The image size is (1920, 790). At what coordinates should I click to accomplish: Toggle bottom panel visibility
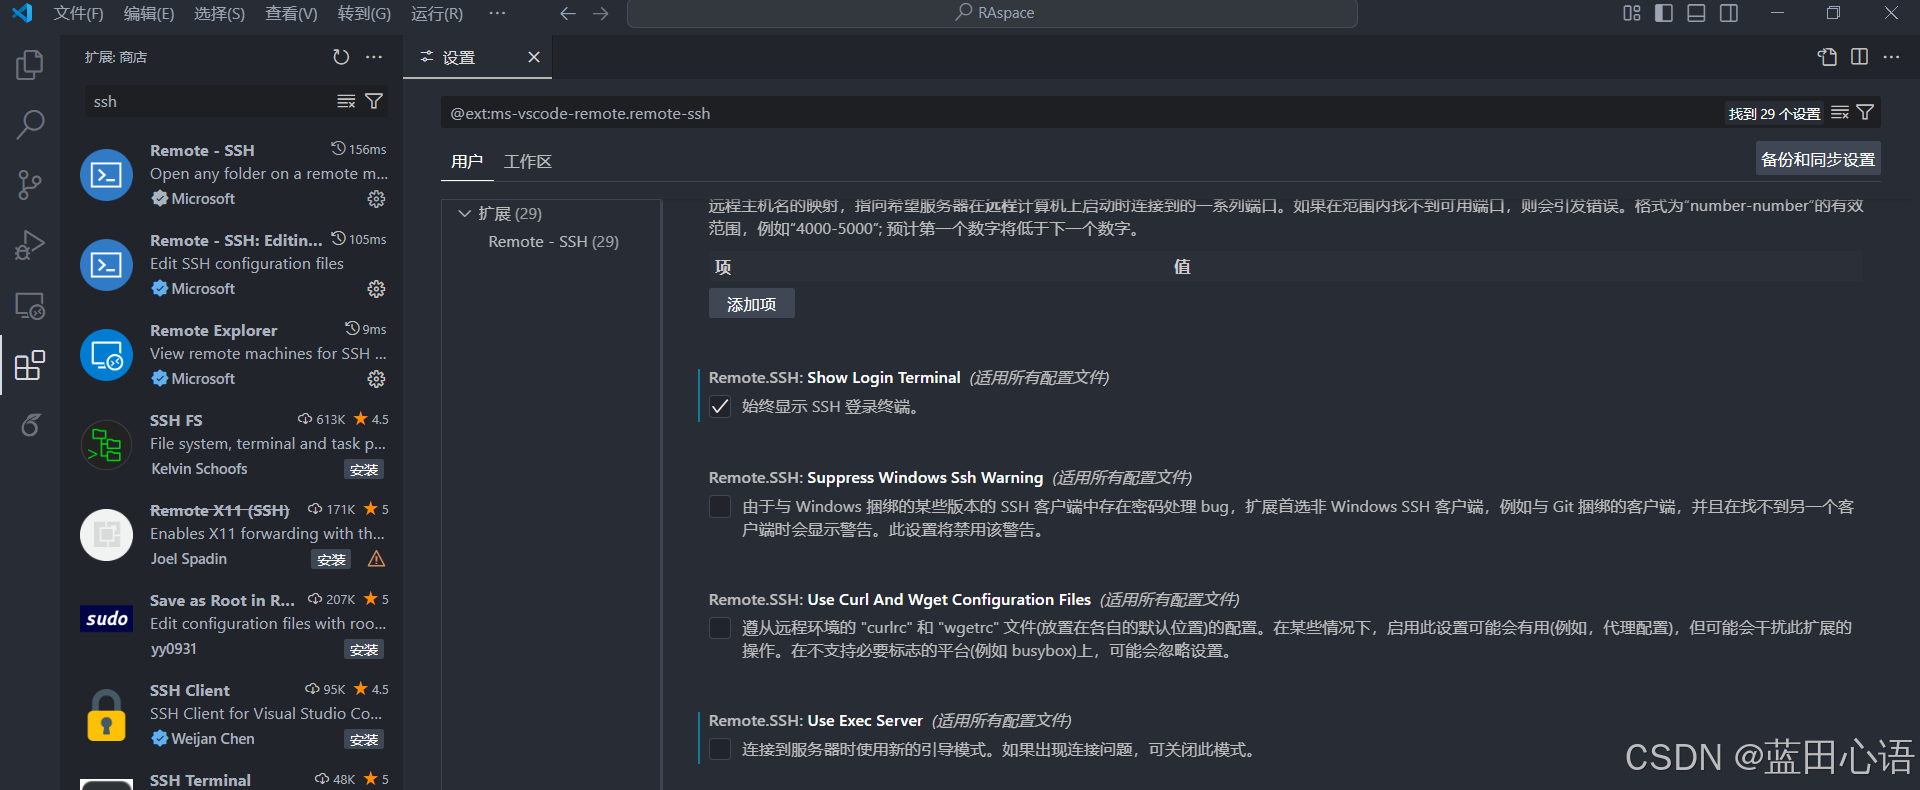click(1696, 13)
